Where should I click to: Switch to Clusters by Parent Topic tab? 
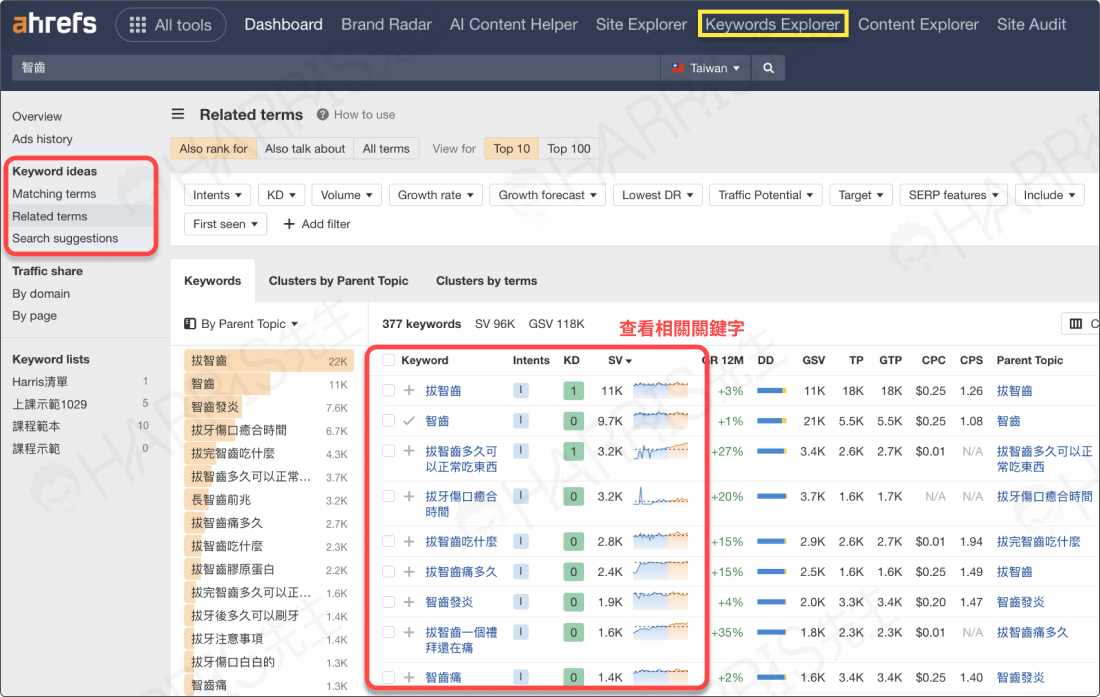pos(338,280)
